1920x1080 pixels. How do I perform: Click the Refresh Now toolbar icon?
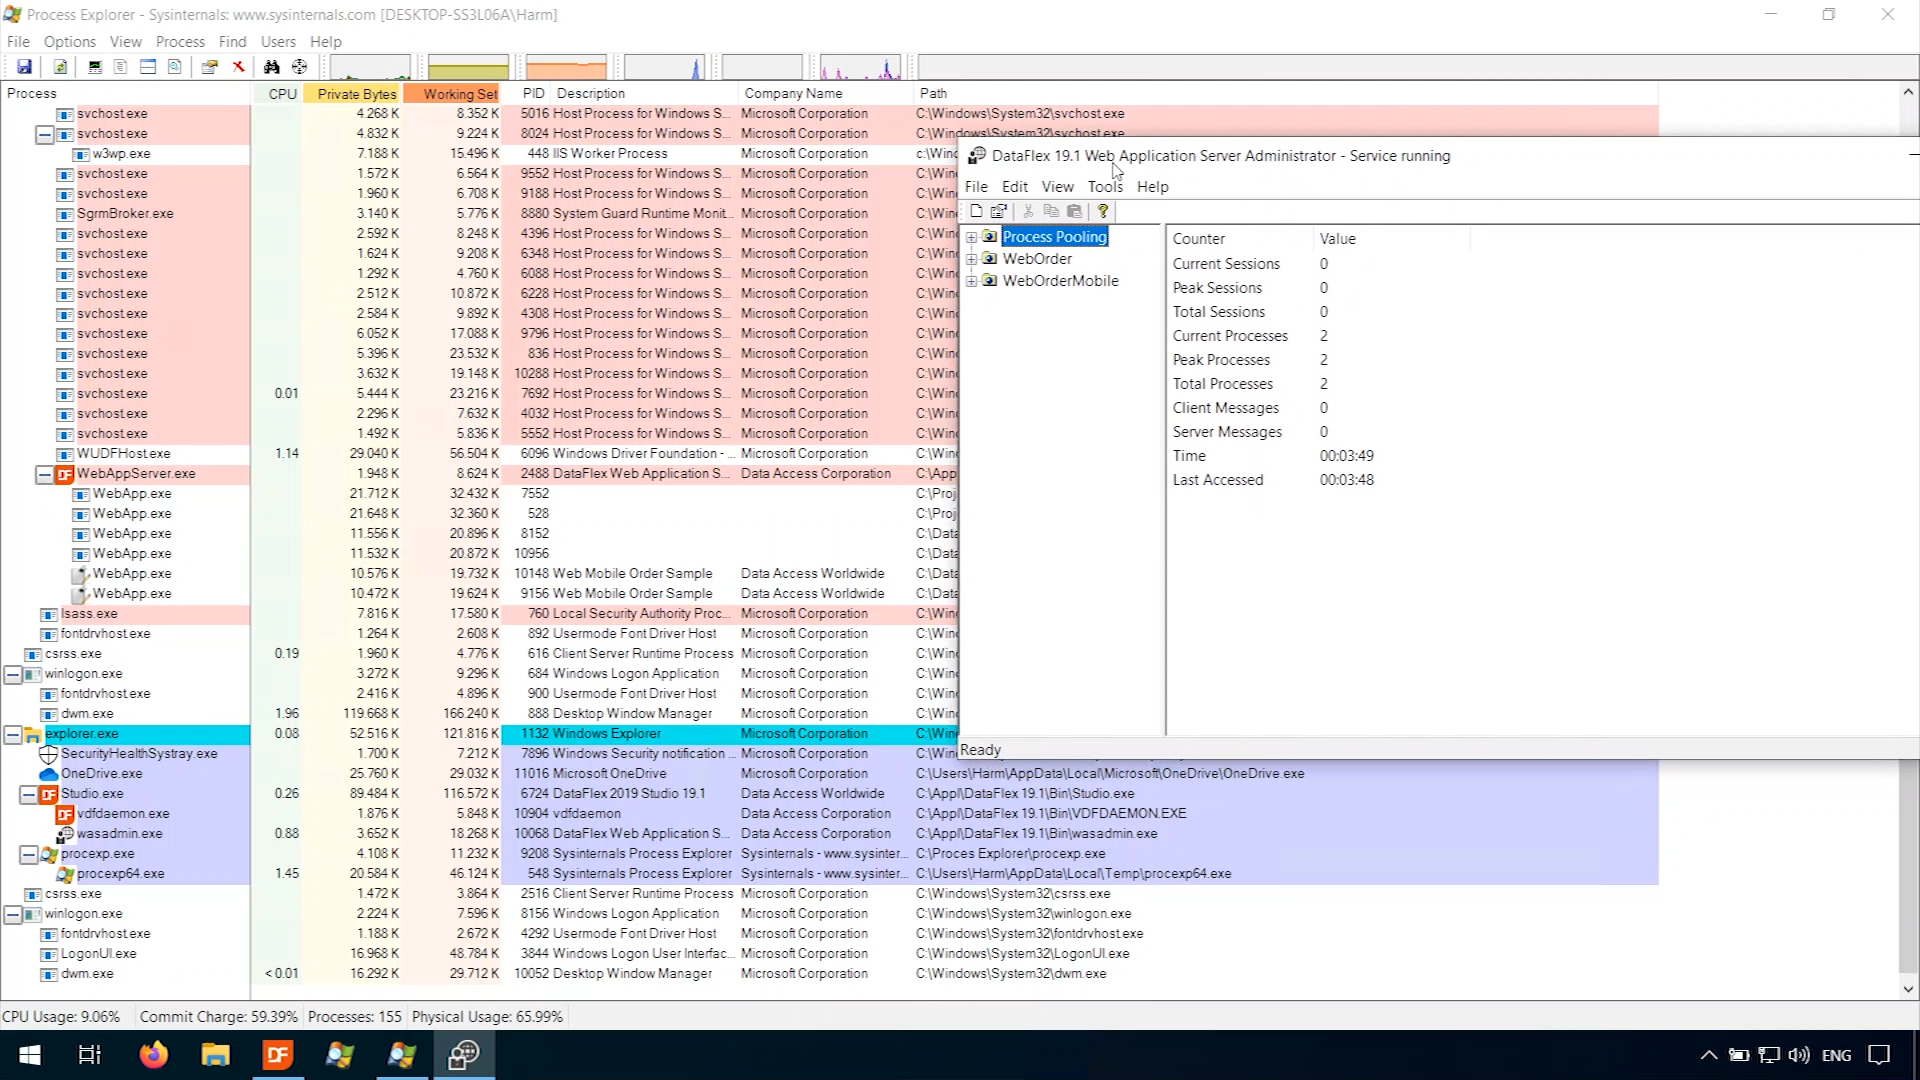pyautogui.click(x=60, y=67)
